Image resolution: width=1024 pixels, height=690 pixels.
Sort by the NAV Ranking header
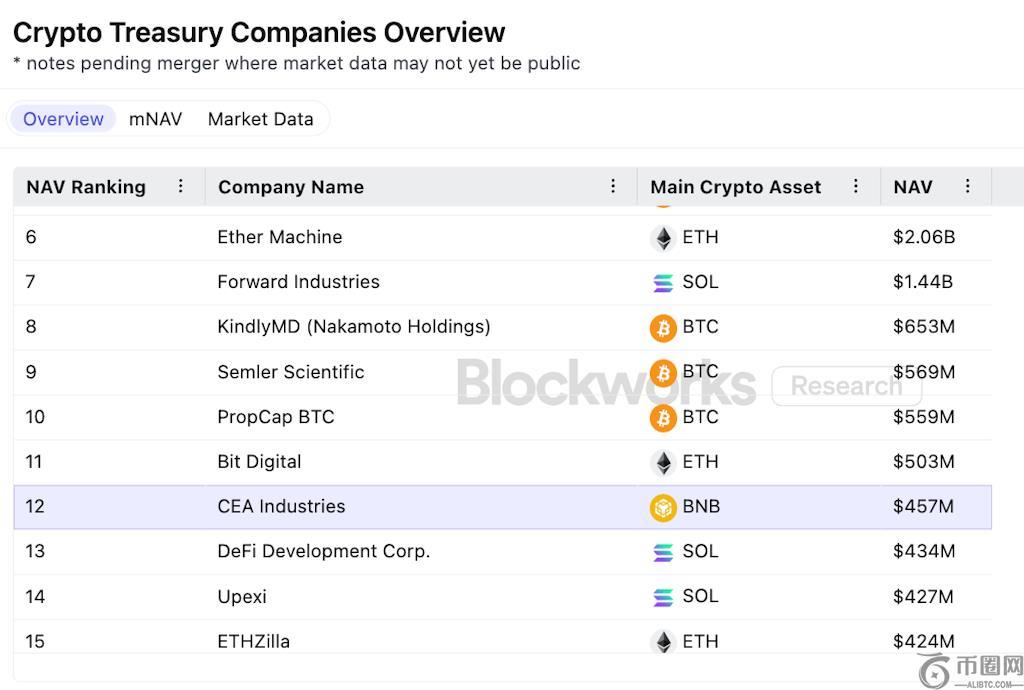(x=86, y=187)
